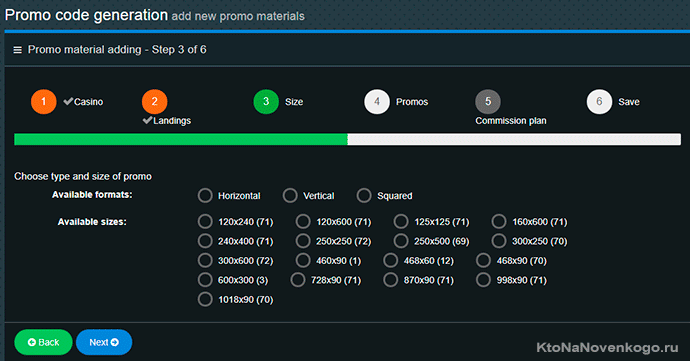
Task: Open the hamburger menu beside Promo material adding
Action: (x=18, y=50)
